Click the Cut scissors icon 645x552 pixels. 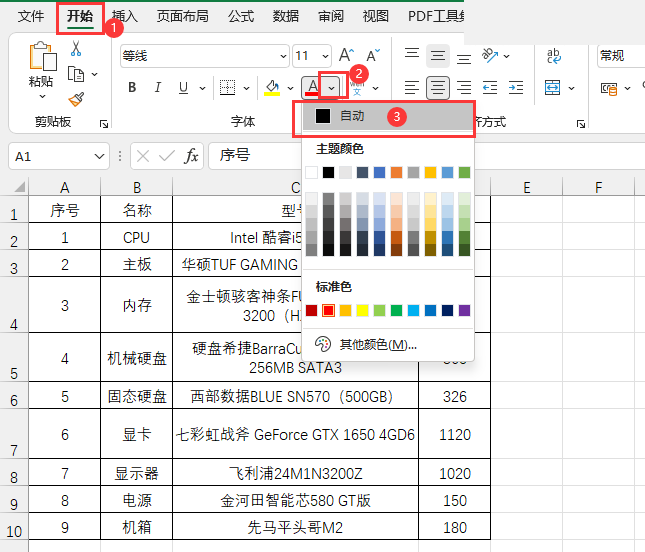tap(76, 49)
